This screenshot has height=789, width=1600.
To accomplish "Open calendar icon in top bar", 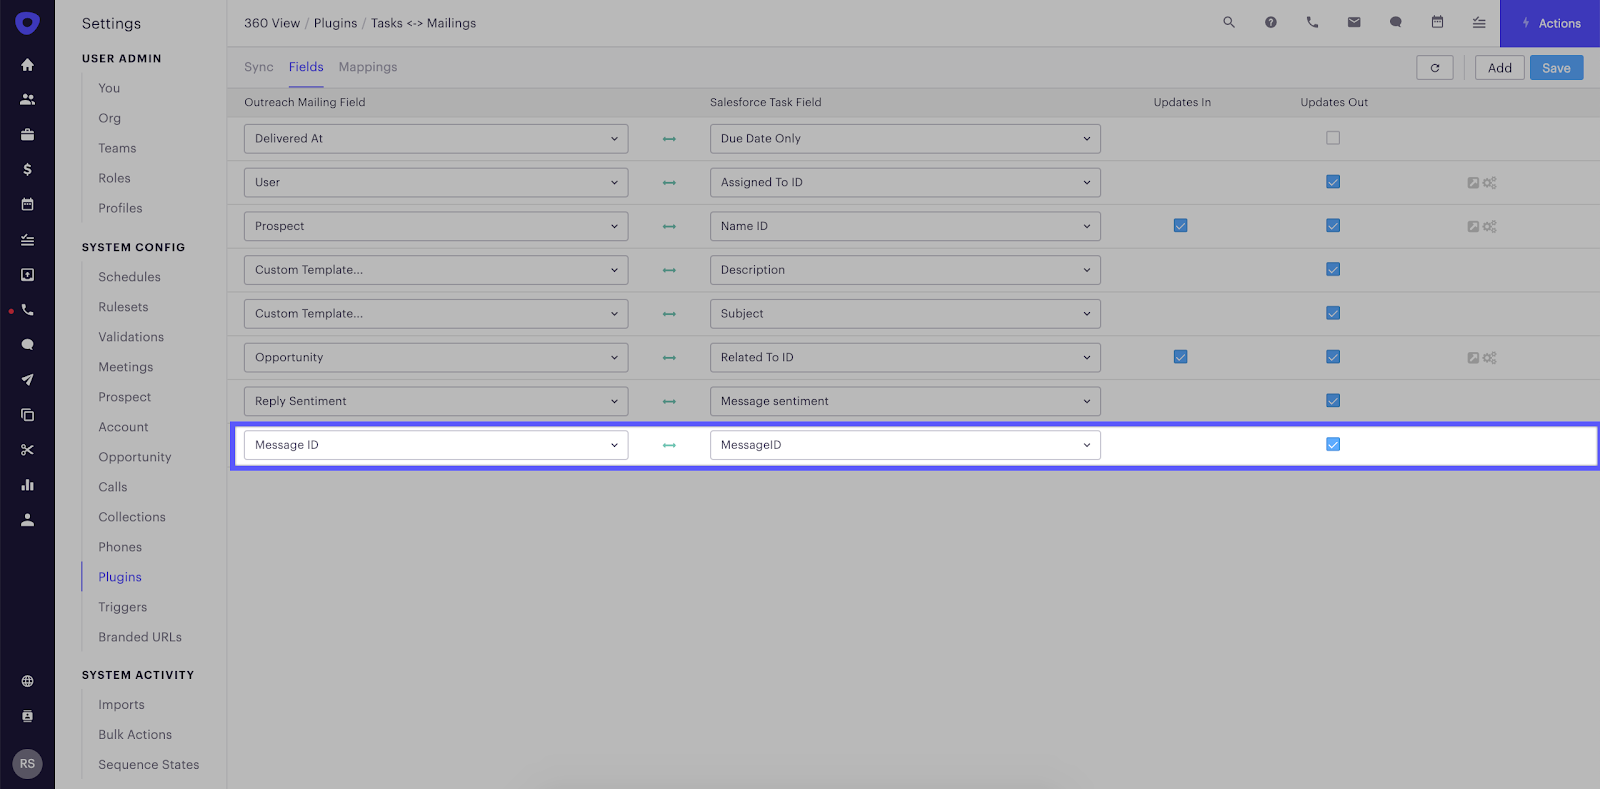I will (x=1437, y=22).
